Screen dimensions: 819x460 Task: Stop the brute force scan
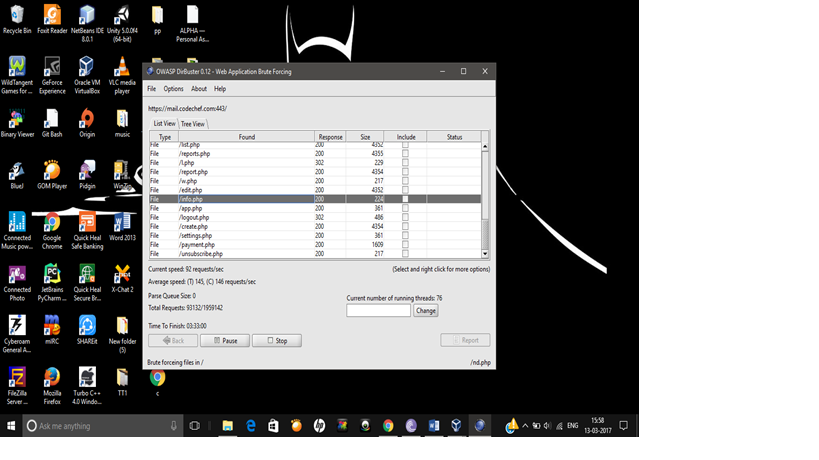(x=277, y=340)
